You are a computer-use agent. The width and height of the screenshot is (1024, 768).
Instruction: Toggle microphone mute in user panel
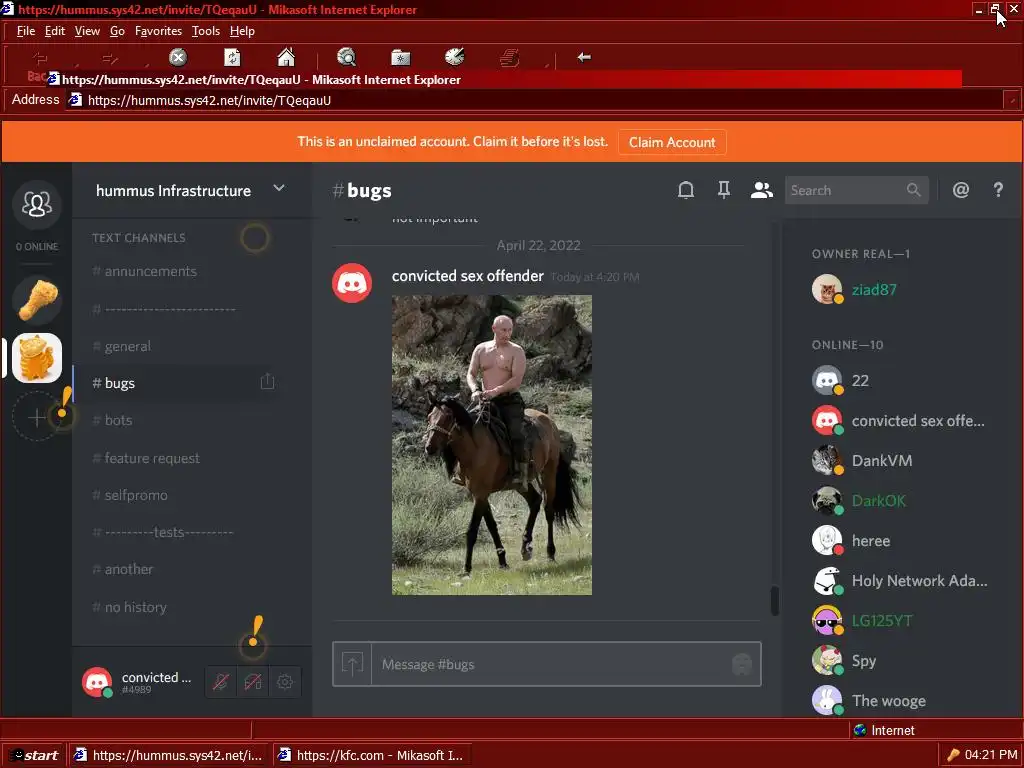221,682
